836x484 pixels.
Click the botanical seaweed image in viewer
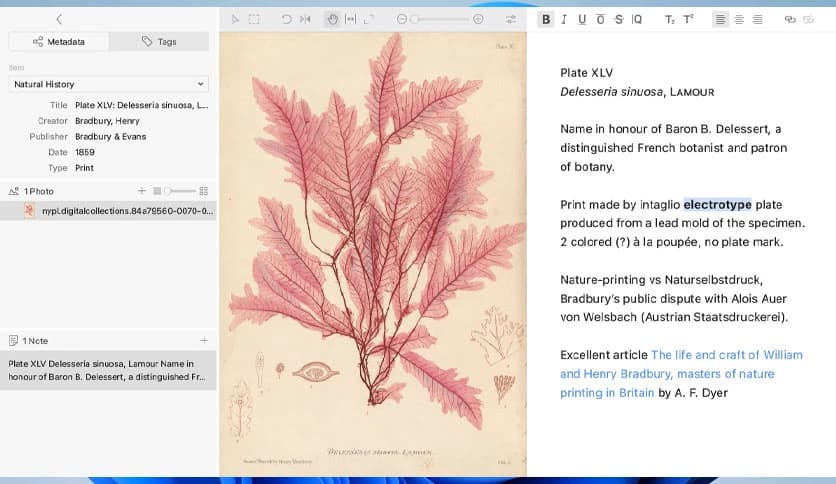(x=373, y=254)
